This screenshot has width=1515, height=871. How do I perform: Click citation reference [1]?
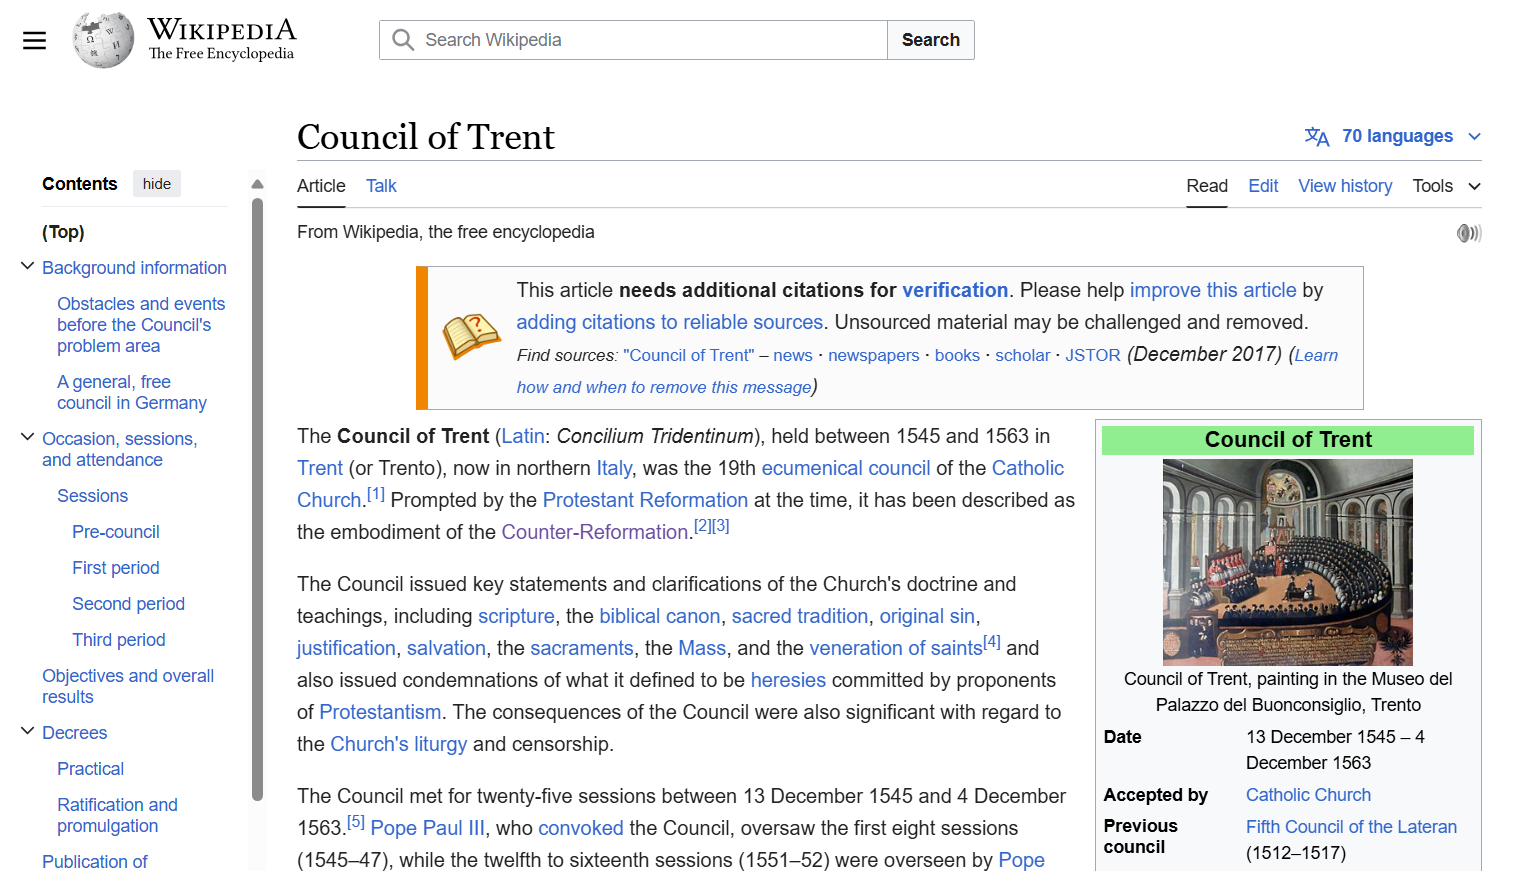(375, 494)
